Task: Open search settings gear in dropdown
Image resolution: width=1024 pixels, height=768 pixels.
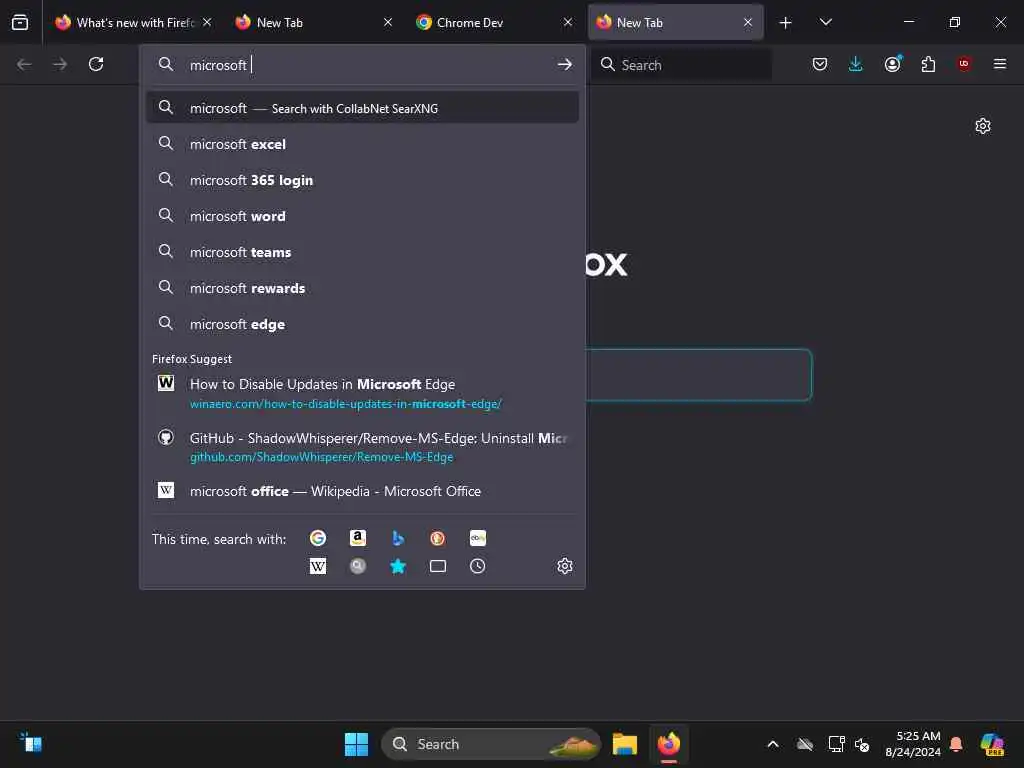Action: tap(565, 566)
